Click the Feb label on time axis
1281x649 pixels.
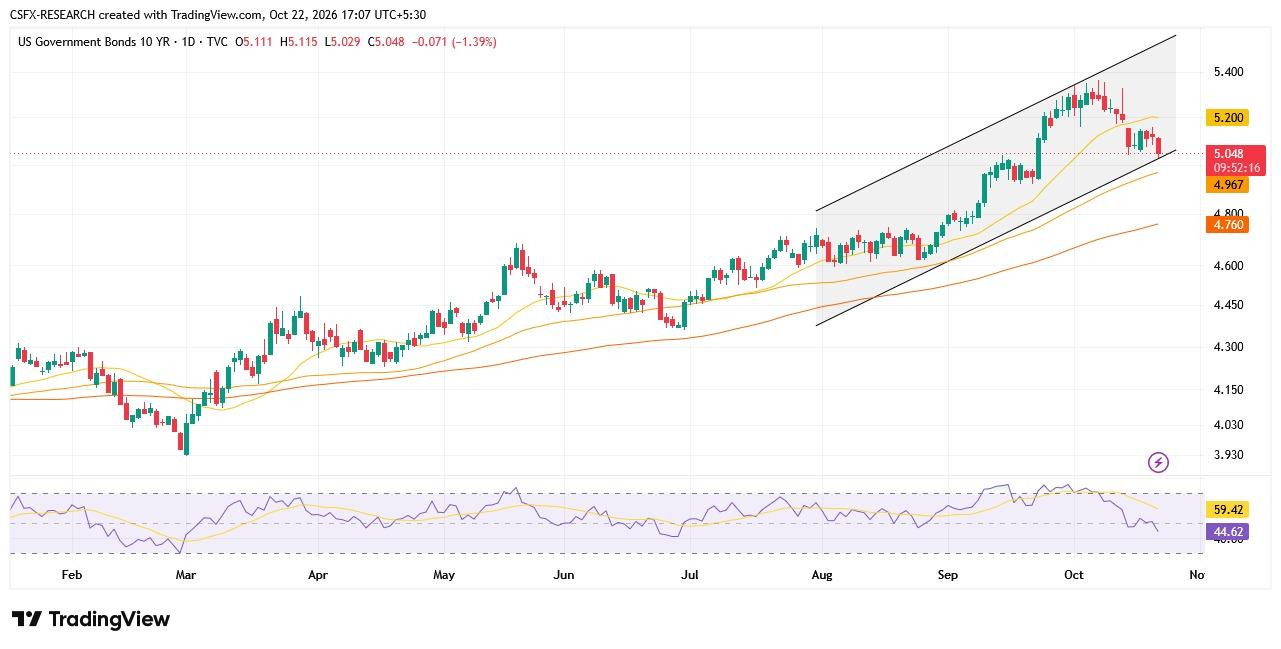click(71, 575)
